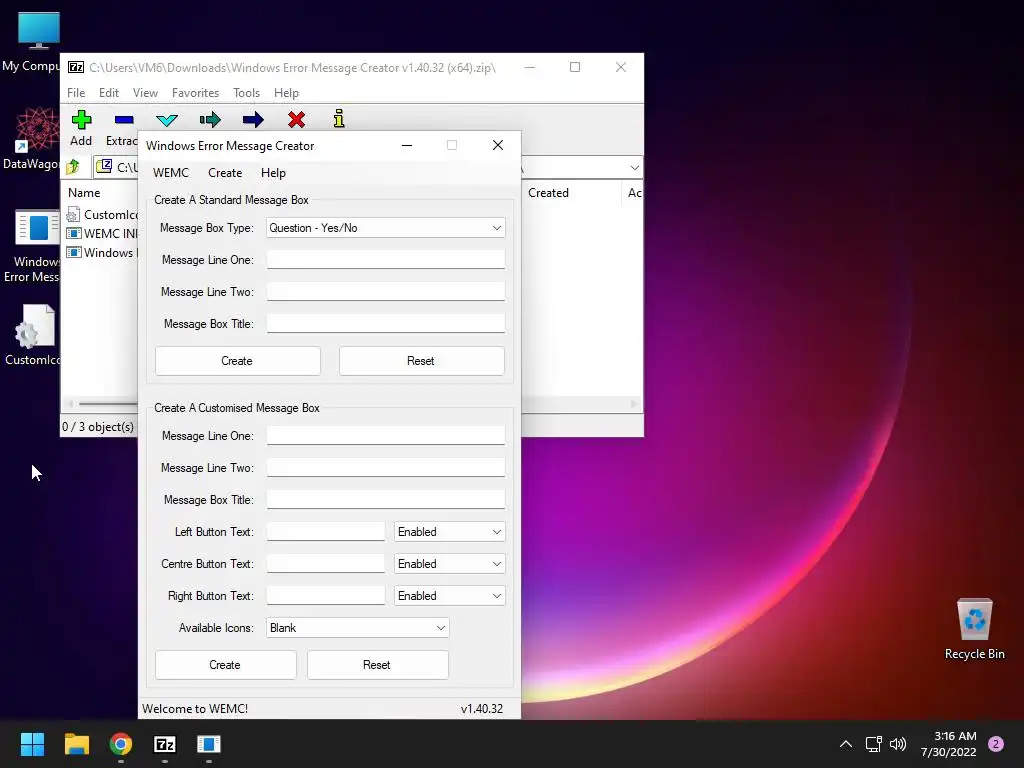Click the 7-Zip Extract minus icon
1024x768 pixels.
(123, 120)
